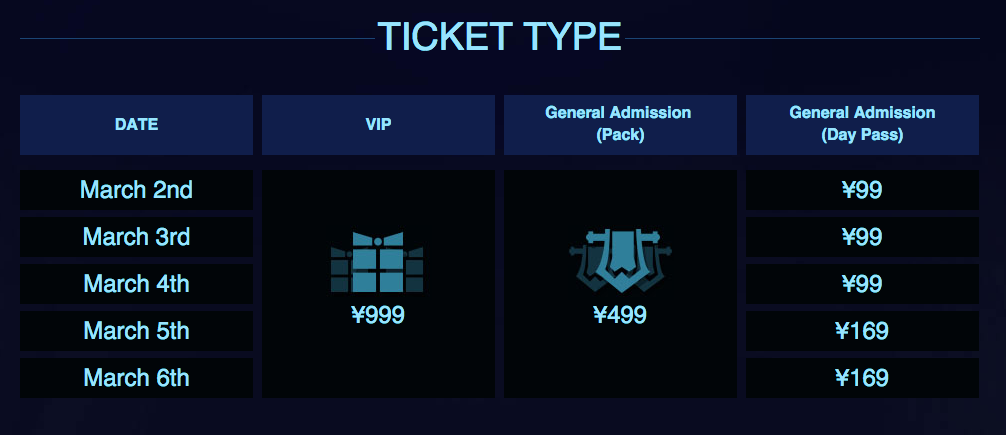Select the March 5th date row
Image resolution: width=1006 pixels, height=435 pixels.
[136, 331]
